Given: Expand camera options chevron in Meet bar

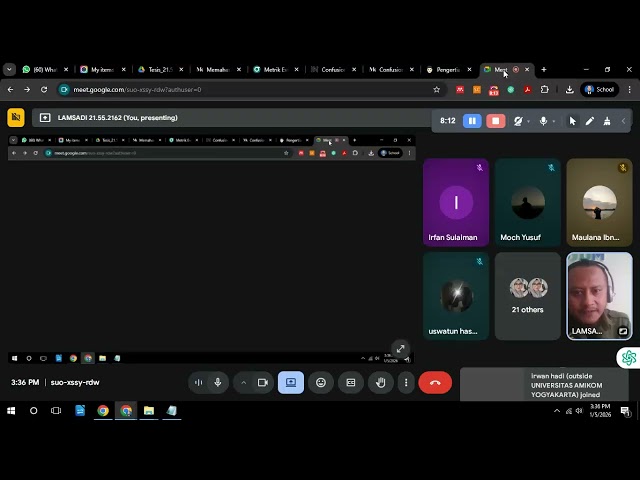Looking at the screenshot, I should [243, 382].
